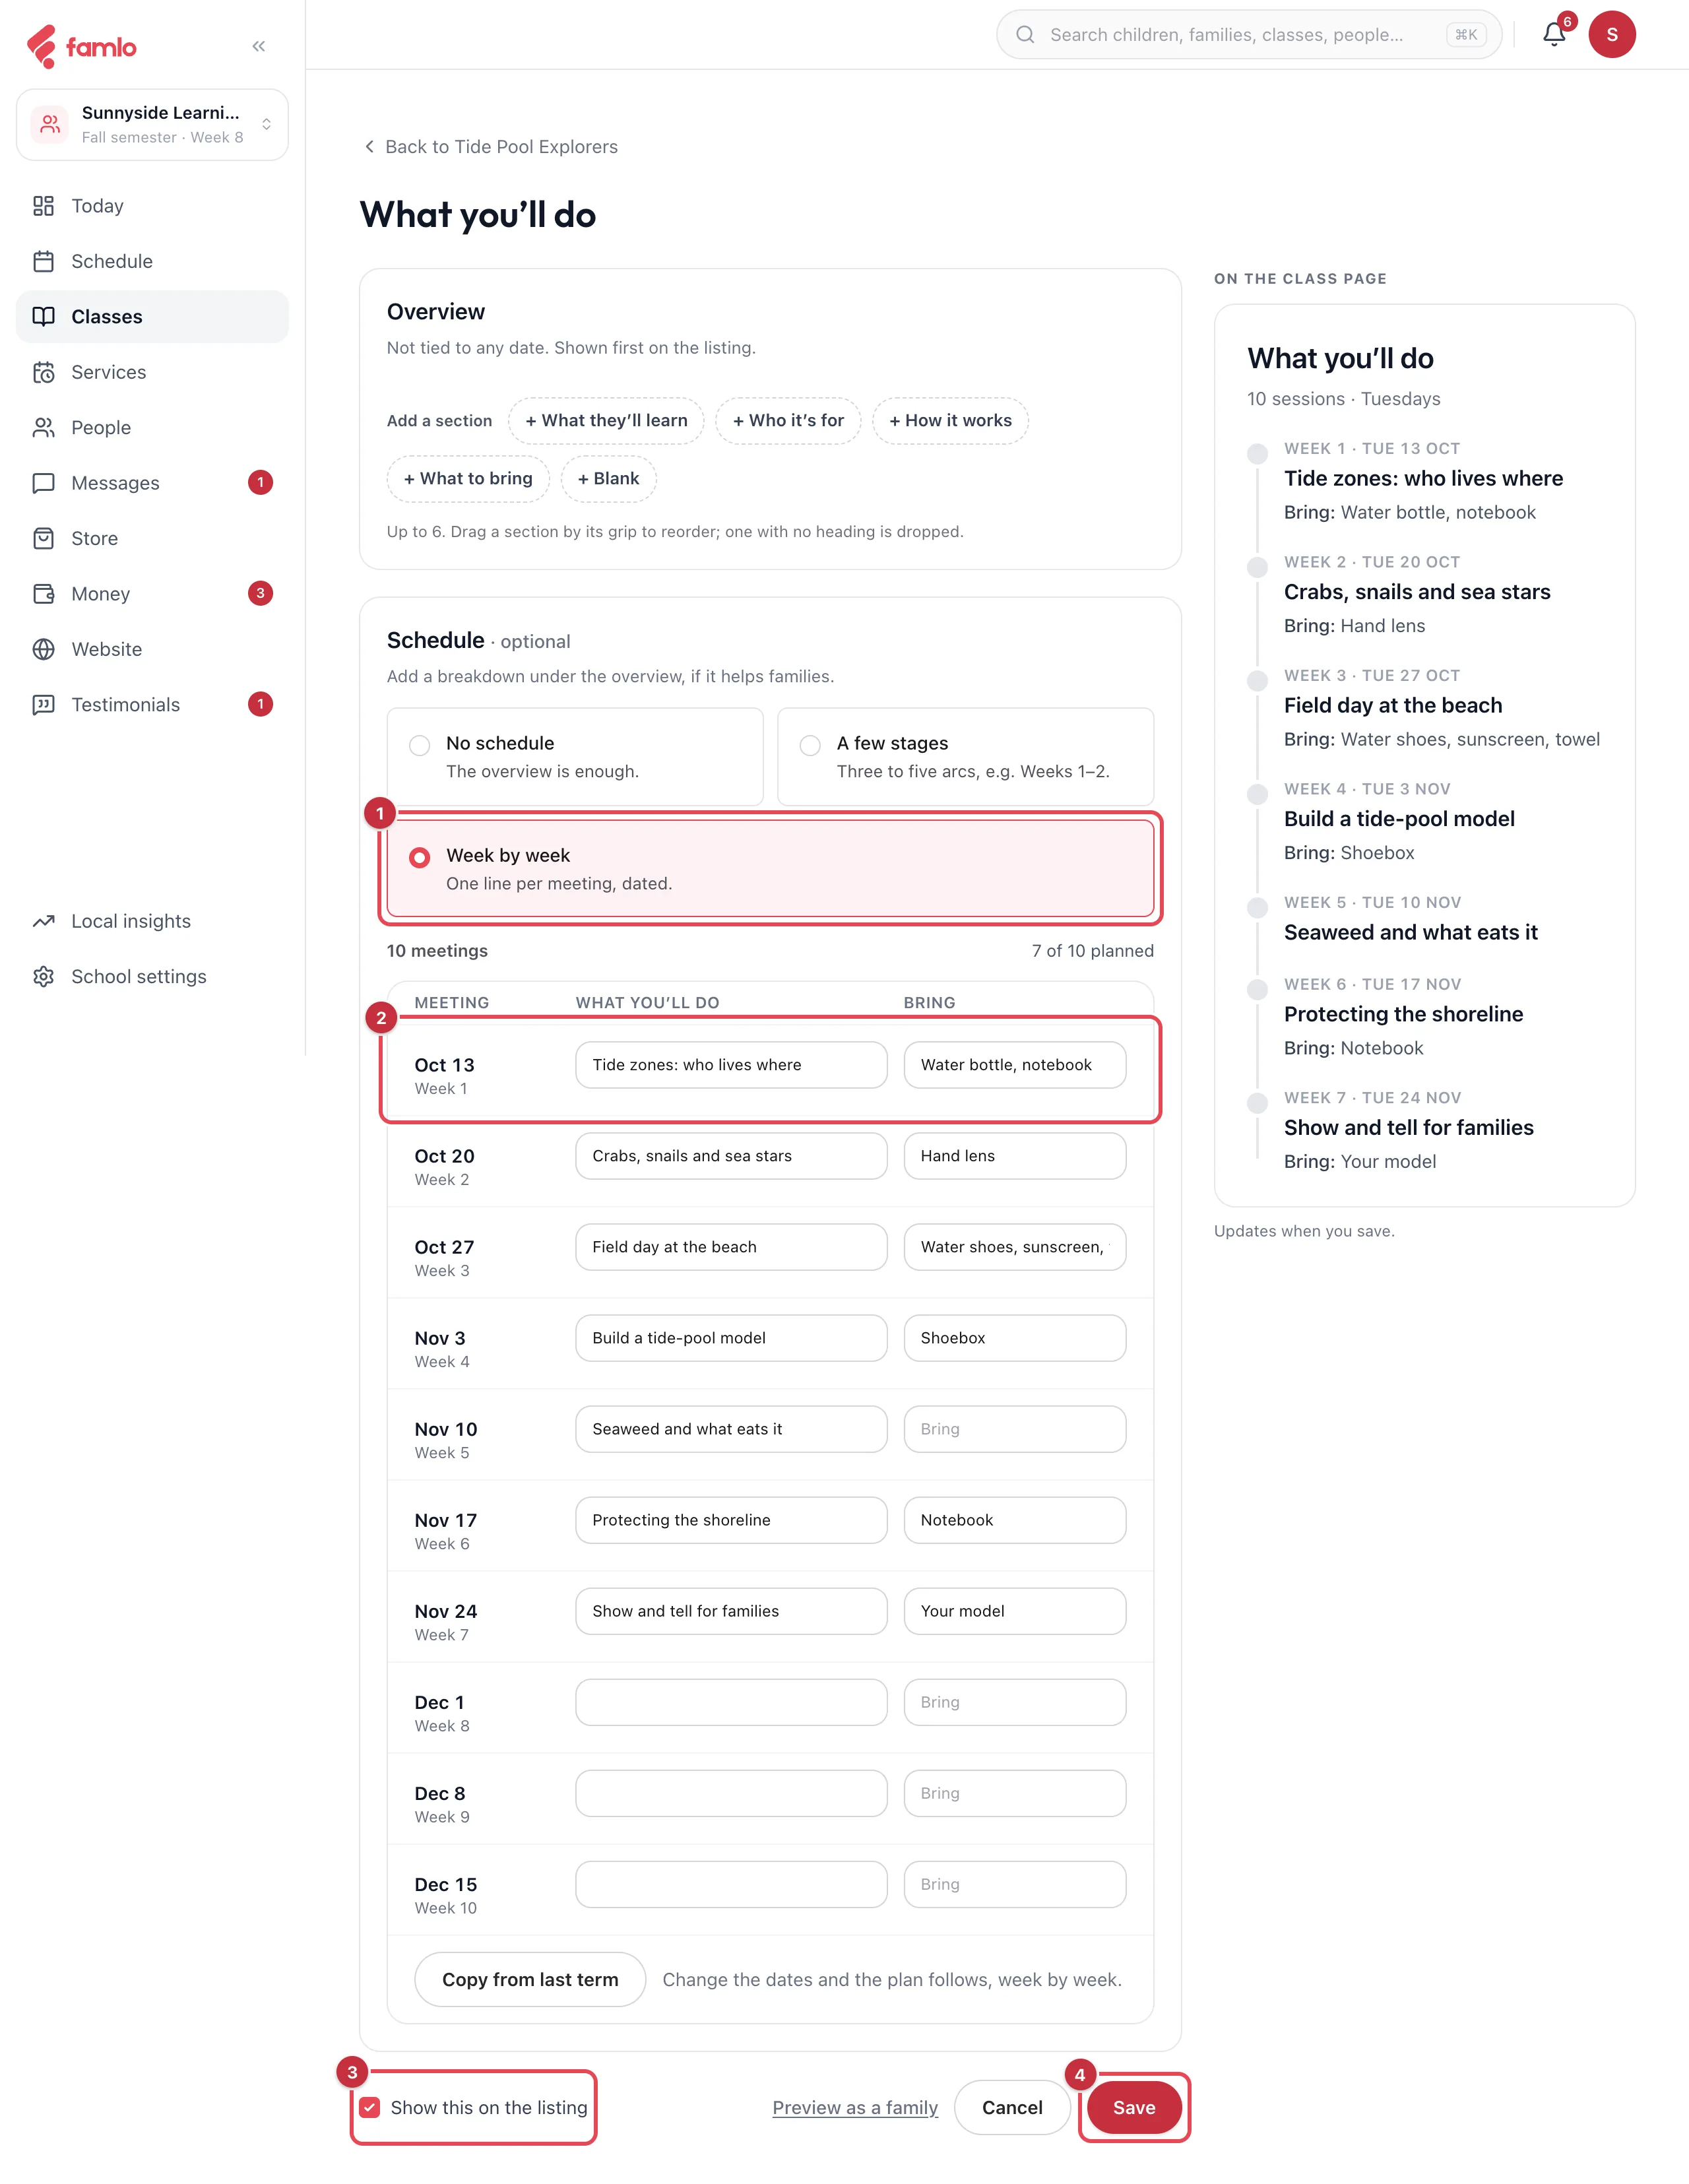This screenshot has width=1689, height=2184.
Task: Click the Nov 10 Bring field
Action: pyautogui.click(x=1015, y=1429)
